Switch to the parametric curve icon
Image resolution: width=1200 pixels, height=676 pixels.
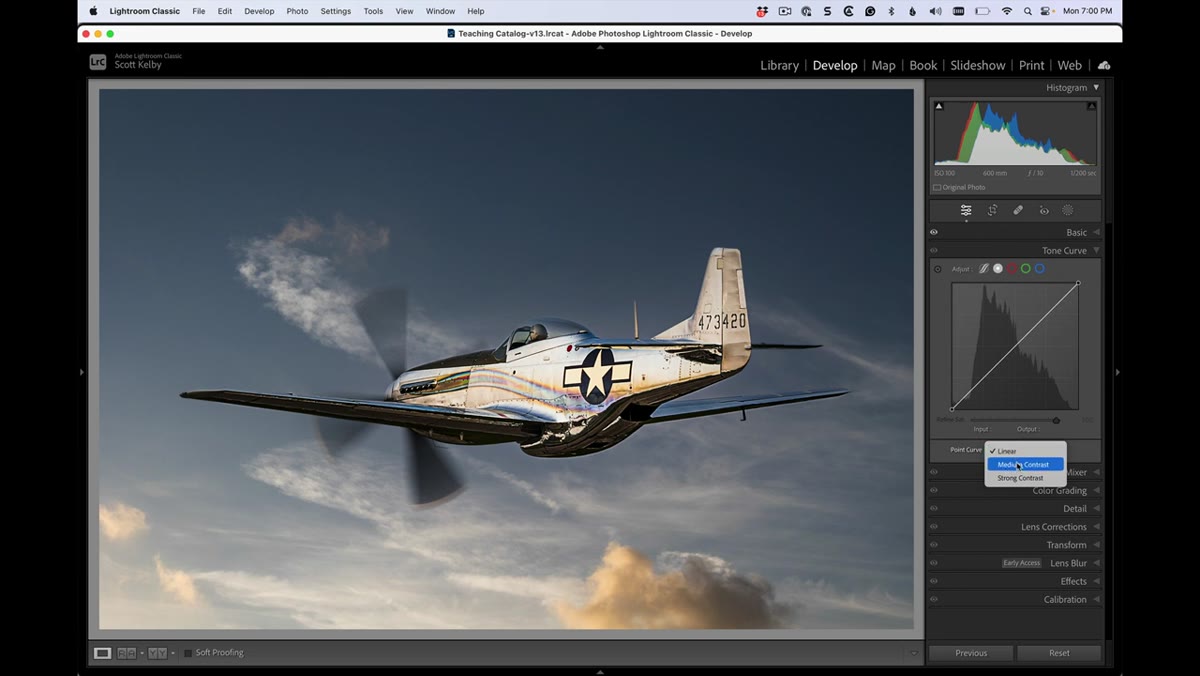(984, 269)
